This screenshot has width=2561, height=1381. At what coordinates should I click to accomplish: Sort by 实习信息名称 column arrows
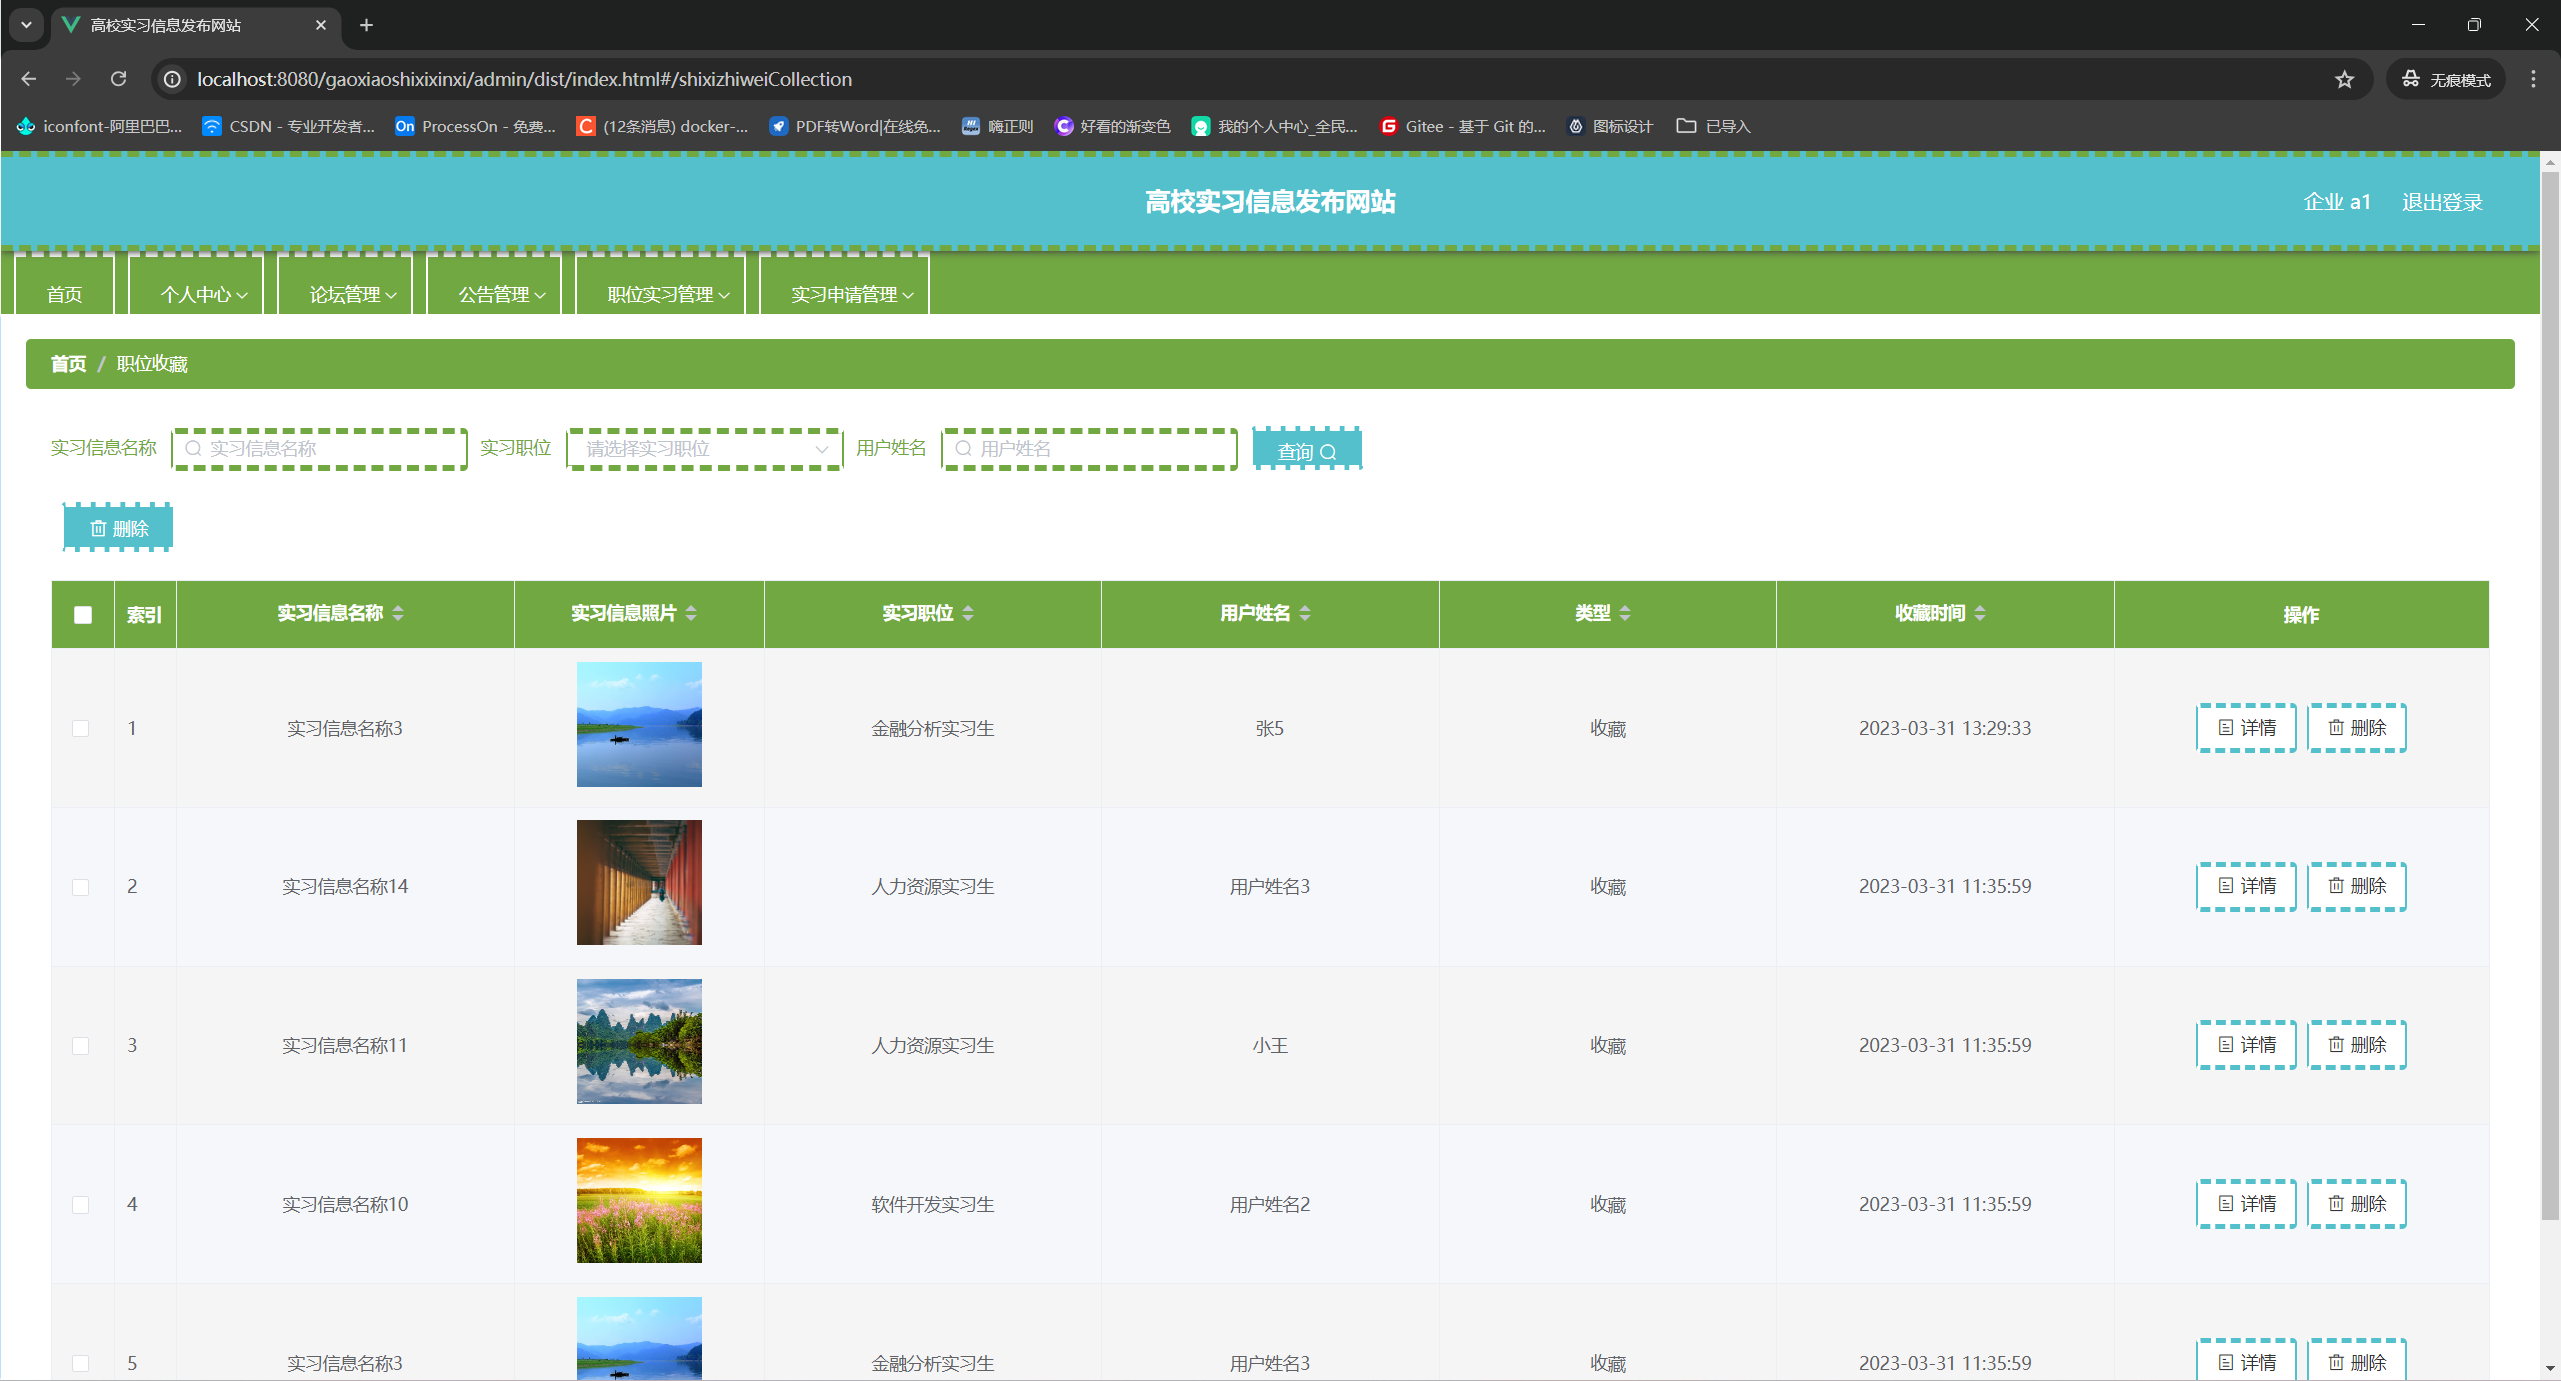pyautogui.click(x=398, y=613)
